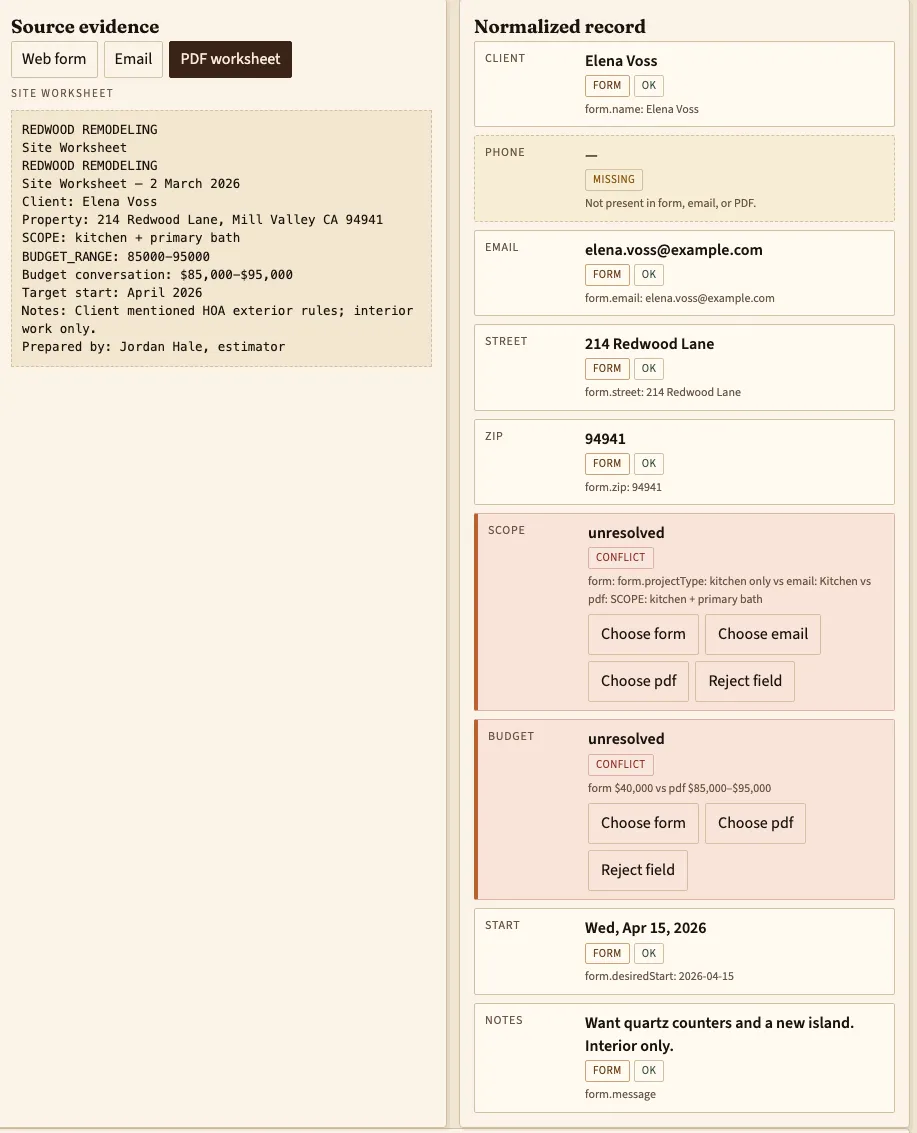The width and height of the screenshot is (917, 1133).
Task: Click the 'SITE WORKSHEET' label
Action: coord(62,93)
